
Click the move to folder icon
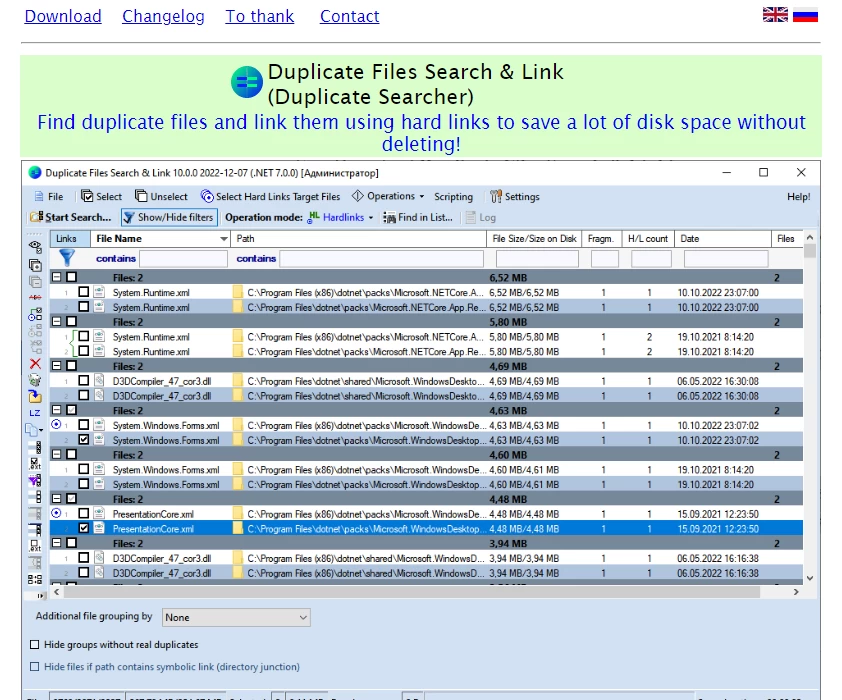pyautogui.click(x=35, y=397)
